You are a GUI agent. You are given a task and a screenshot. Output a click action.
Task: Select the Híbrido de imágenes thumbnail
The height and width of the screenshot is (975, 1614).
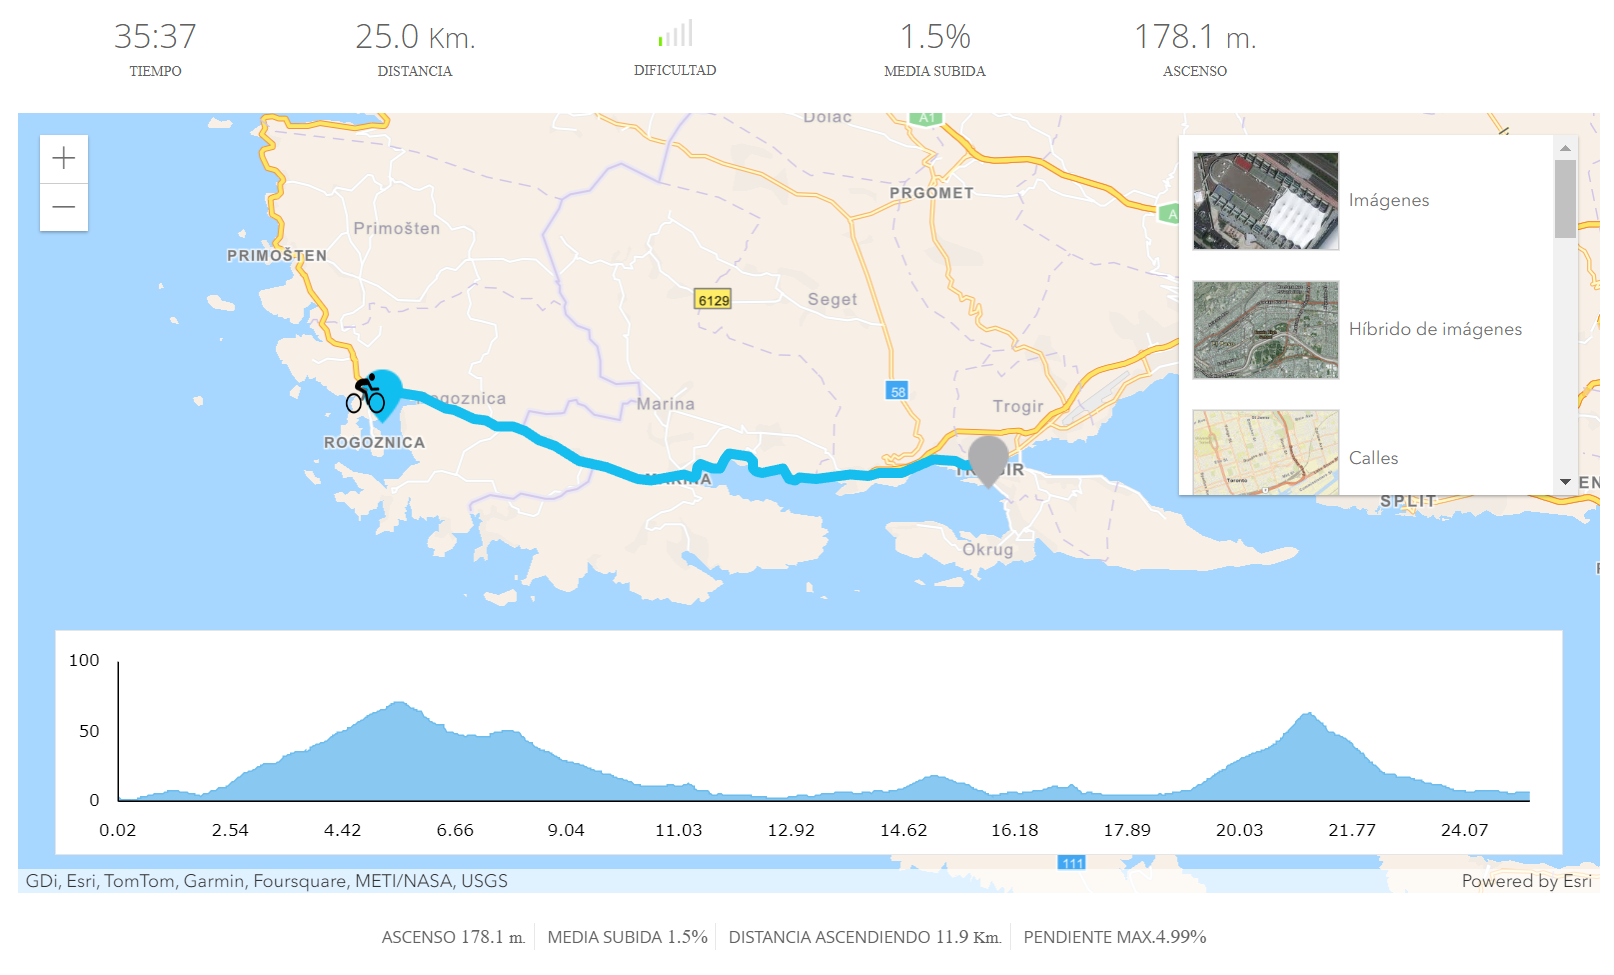click(1265, 330)
